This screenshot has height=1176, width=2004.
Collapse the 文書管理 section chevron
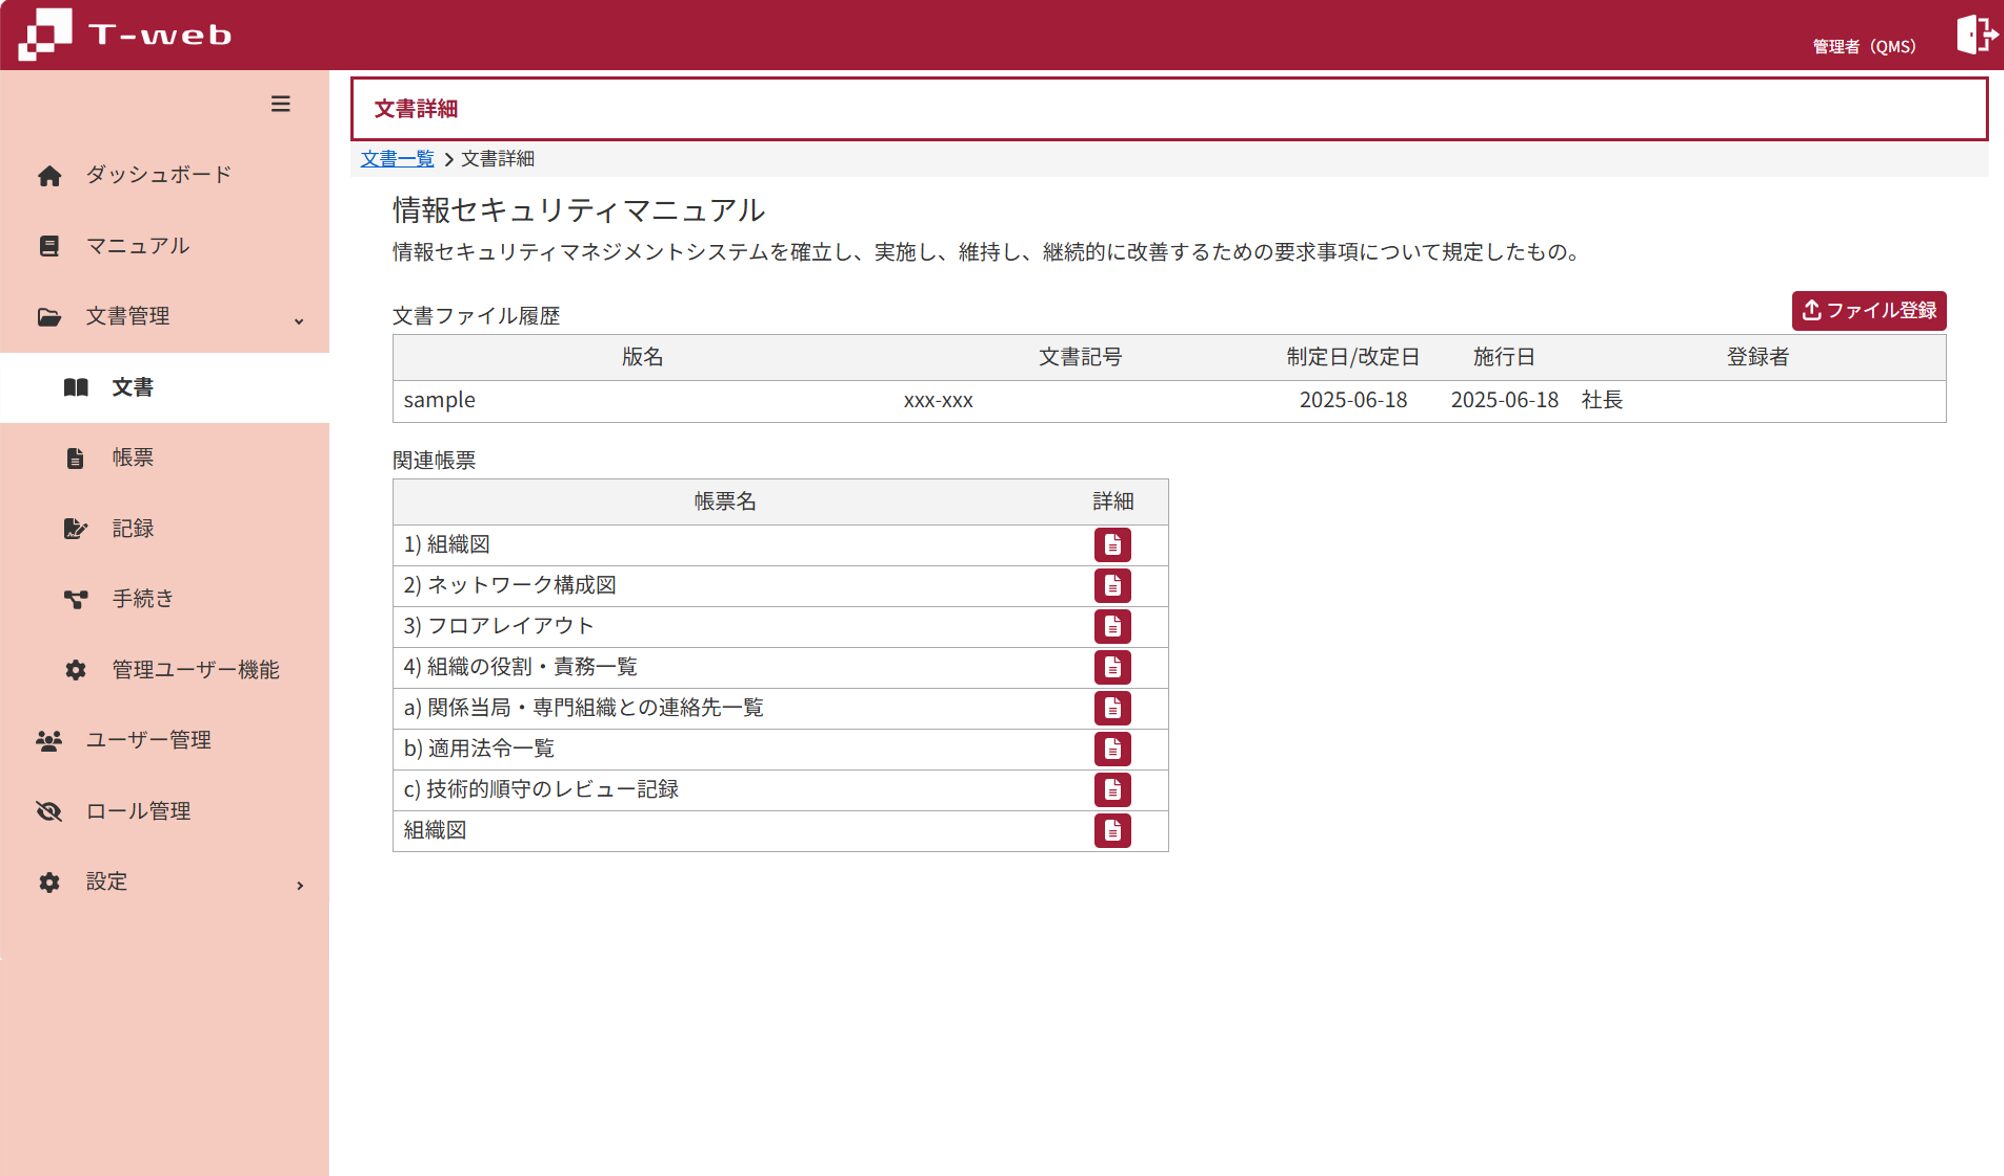point(298,320)
